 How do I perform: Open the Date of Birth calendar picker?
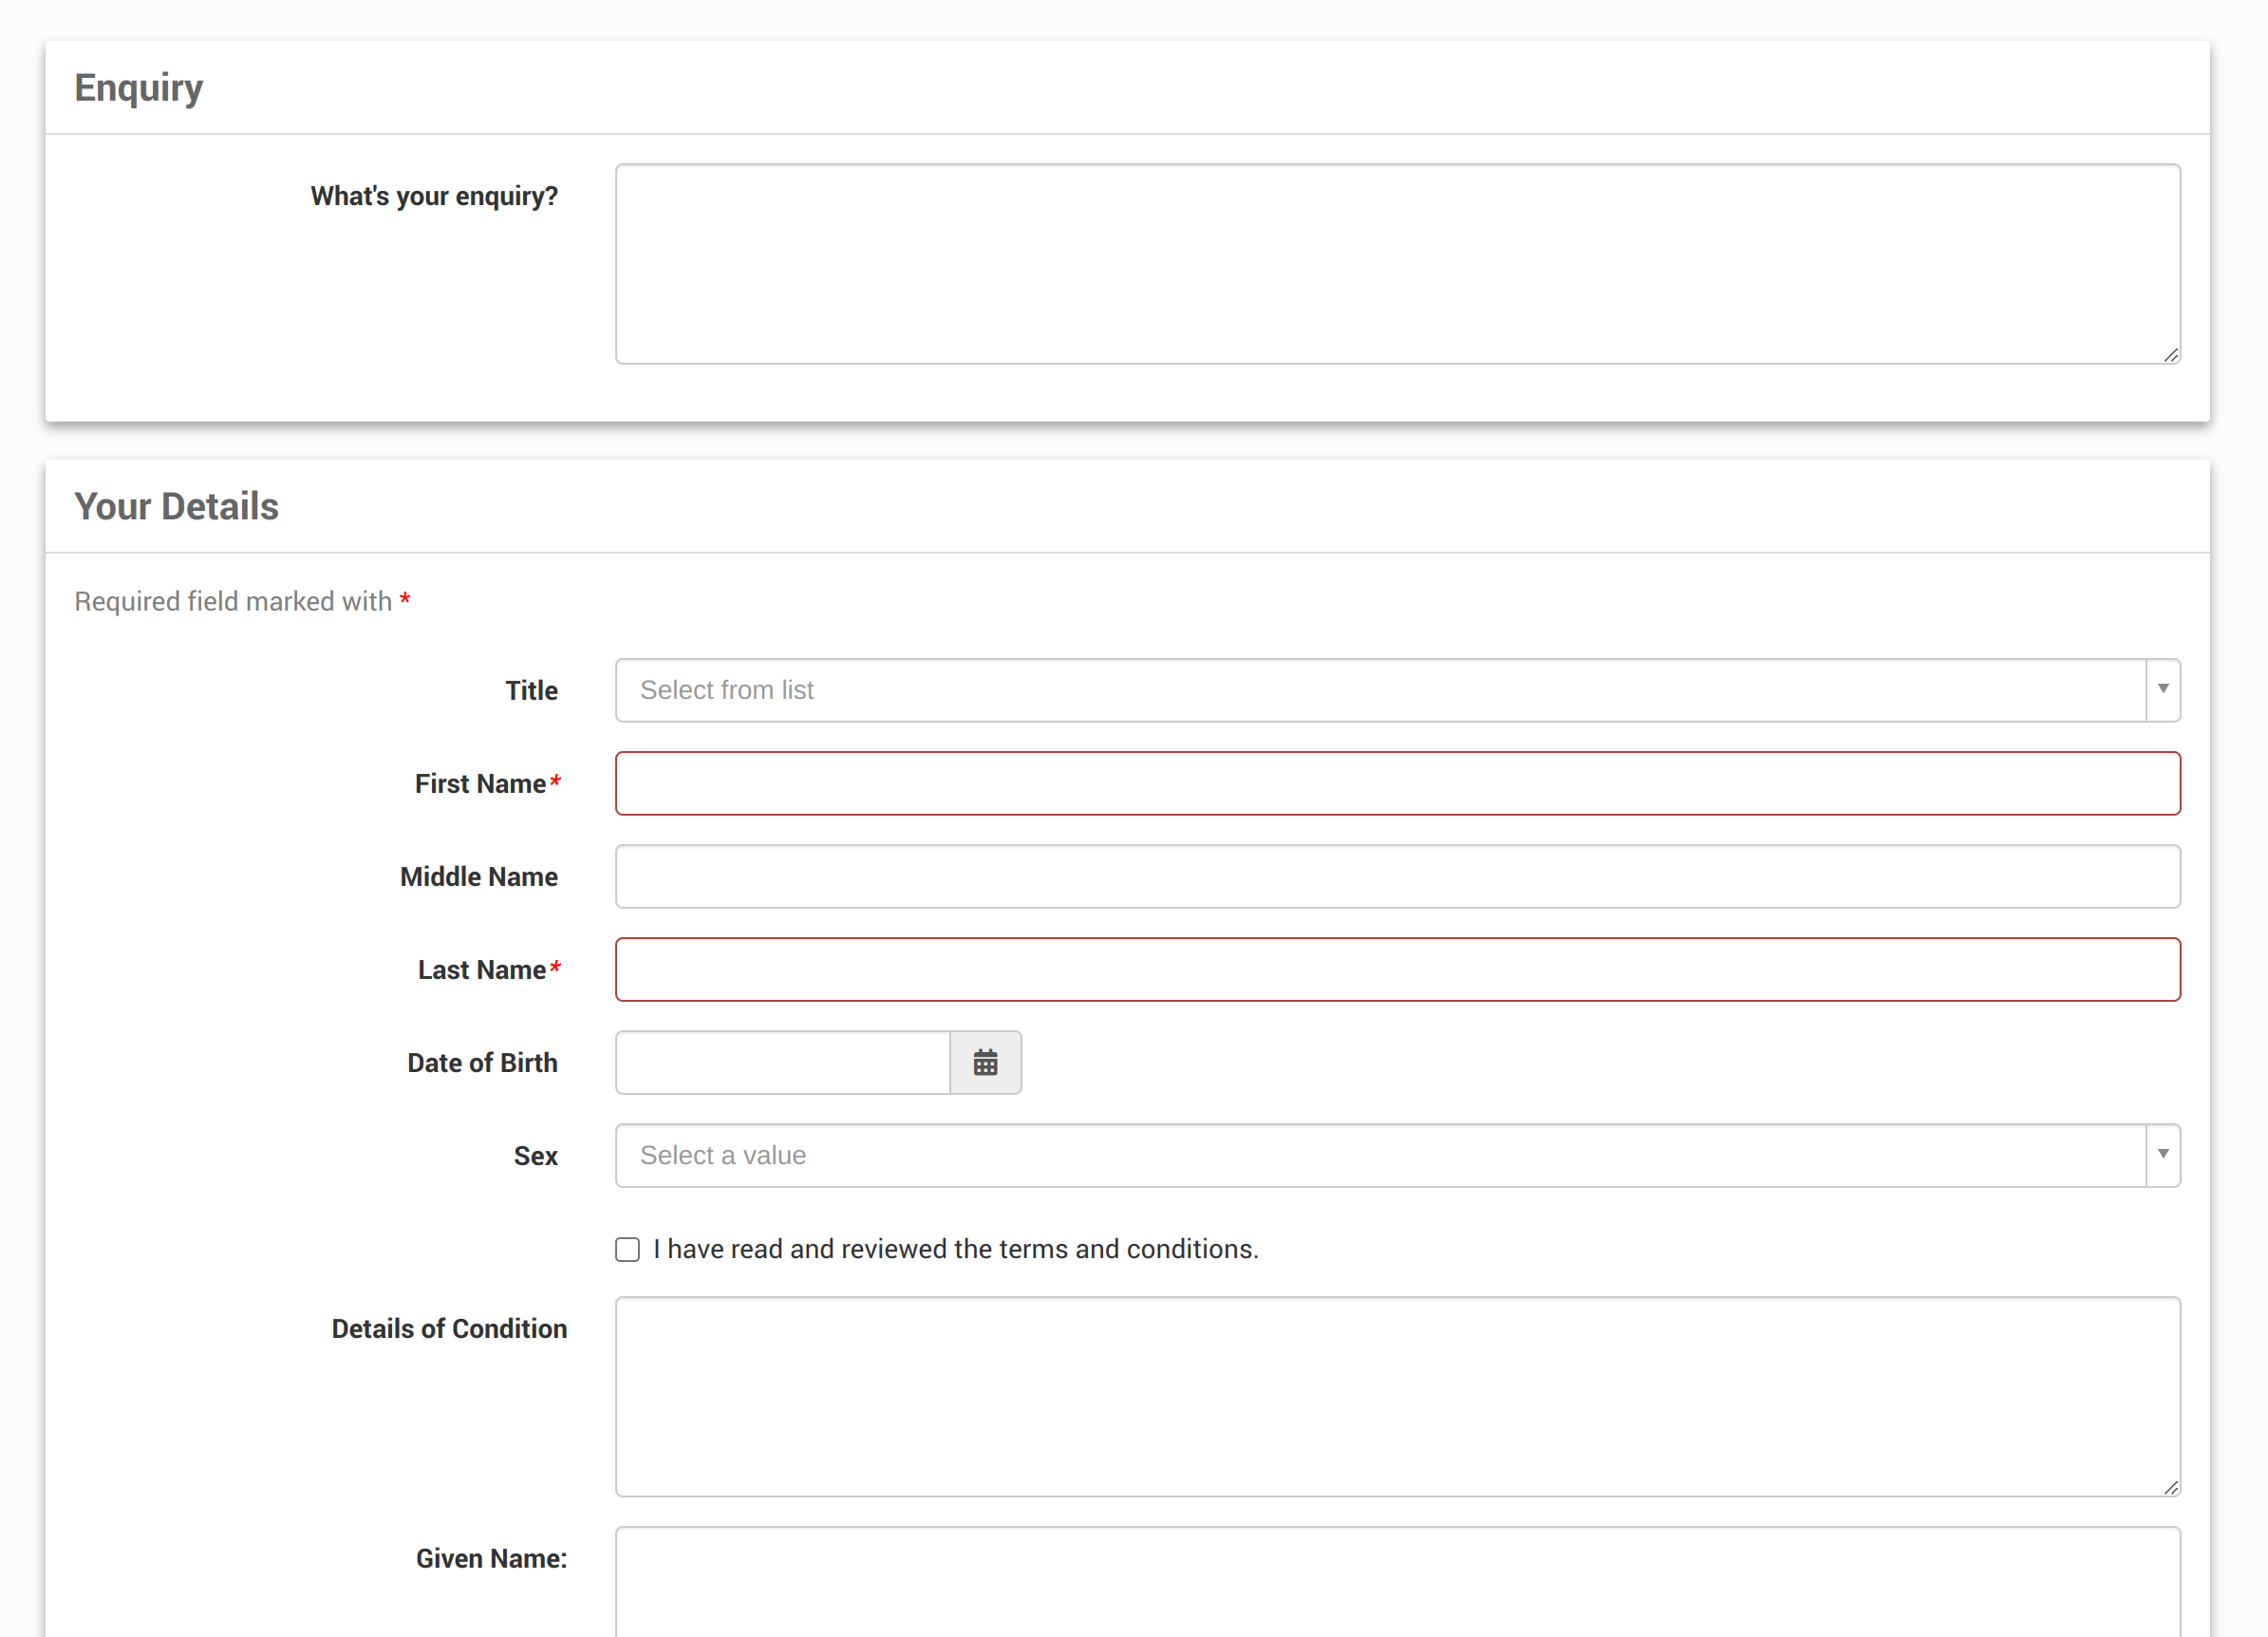click(985, 1062)
